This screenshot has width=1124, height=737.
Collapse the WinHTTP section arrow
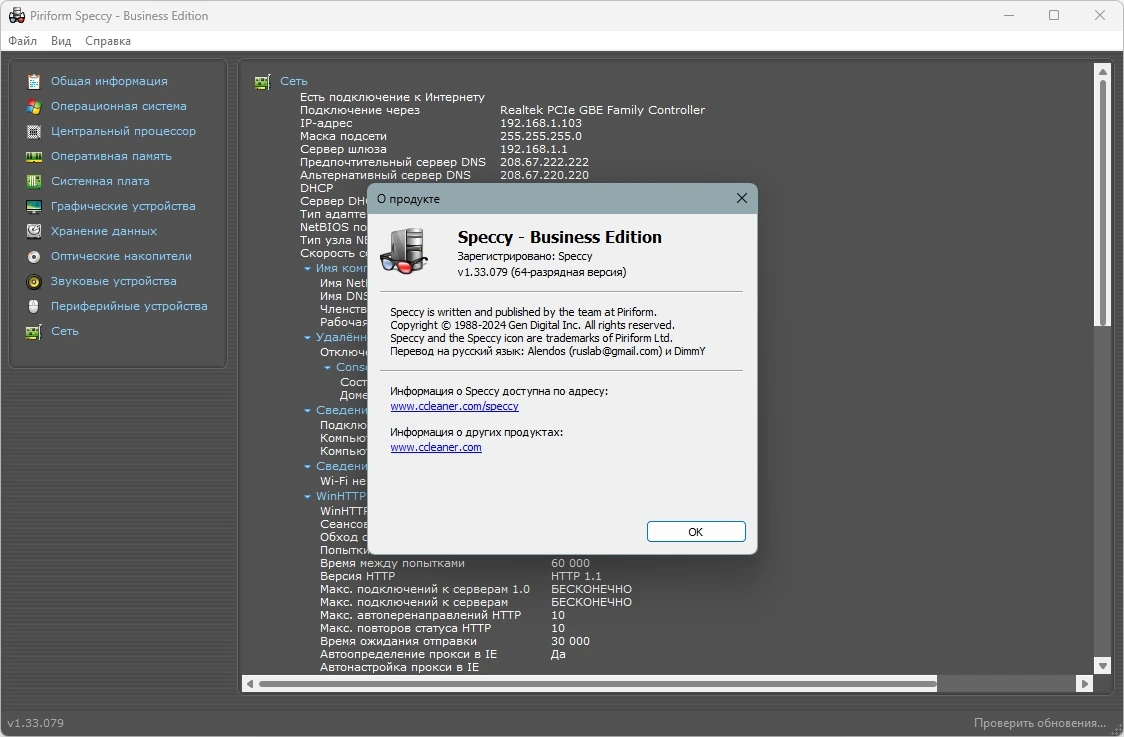click(x=308, y=496)
